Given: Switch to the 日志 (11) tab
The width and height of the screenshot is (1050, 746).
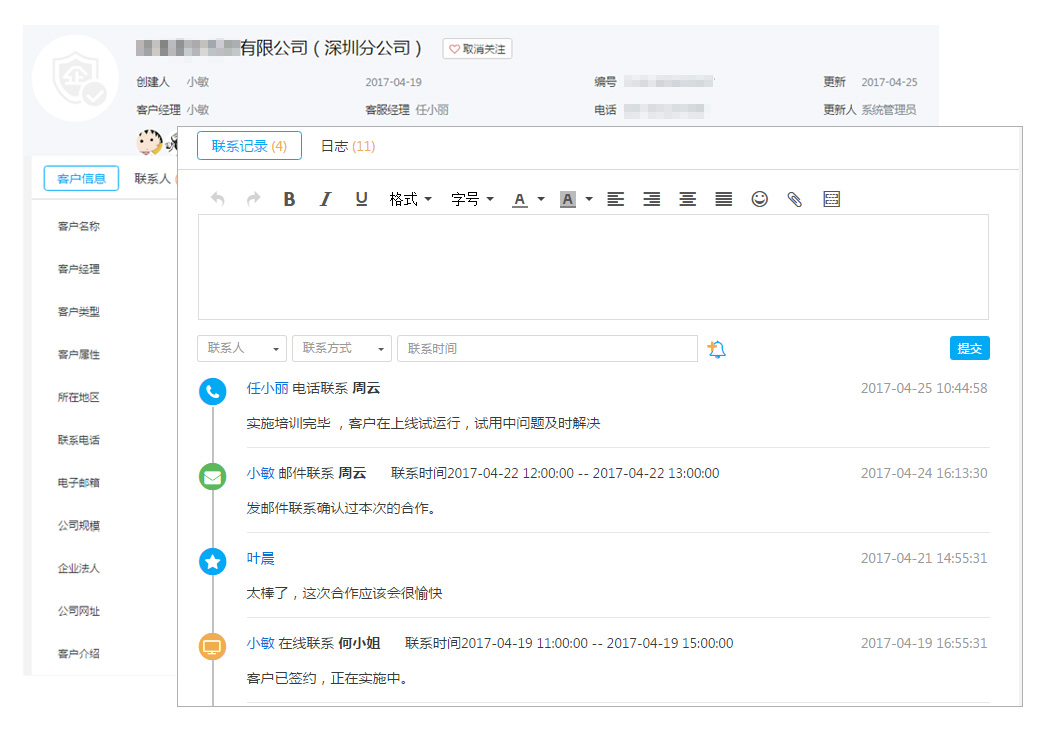Looking at the screenshot, I should click(348, 146).
